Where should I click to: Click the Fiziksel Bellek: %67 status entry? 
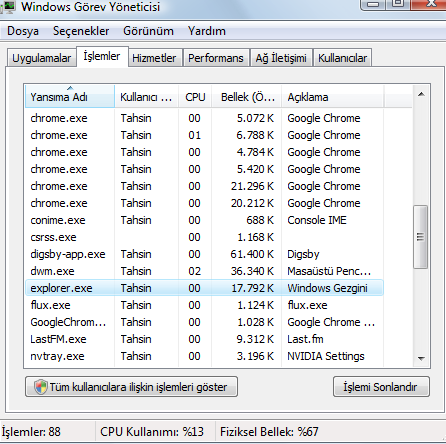269,432
